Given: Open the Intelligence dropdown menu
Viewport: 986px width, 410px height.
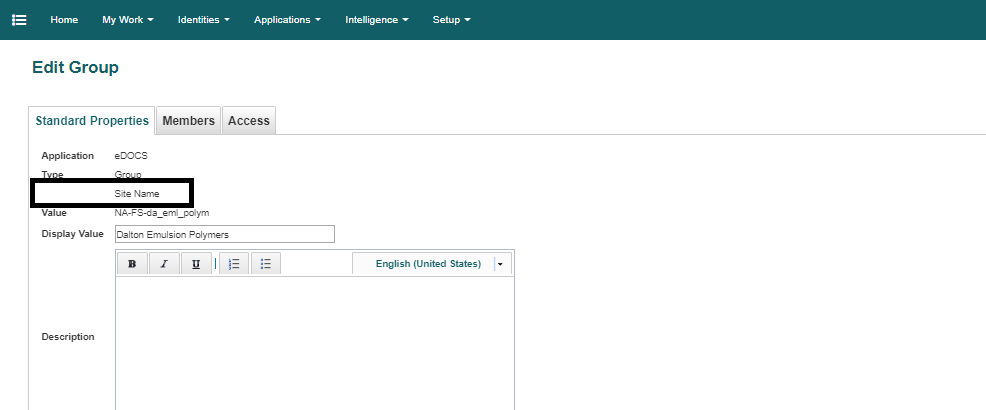Looking at the screenshot, I should tap(376, 20).
